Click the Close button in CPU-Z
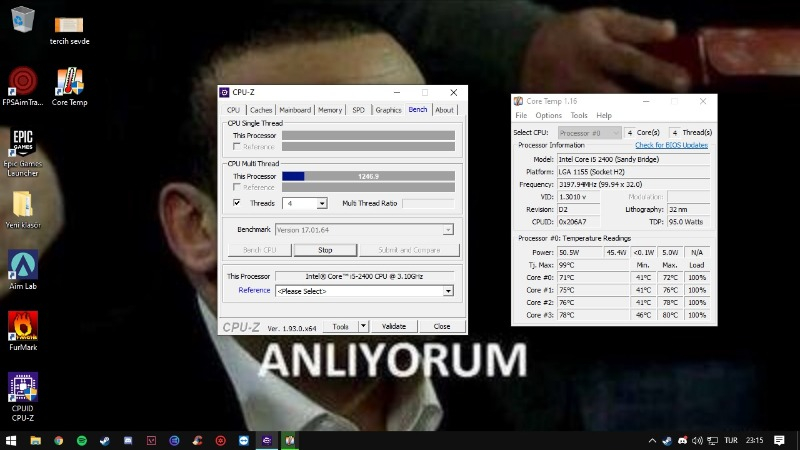The width and height of the screenshot is (800, 450). 442,326
